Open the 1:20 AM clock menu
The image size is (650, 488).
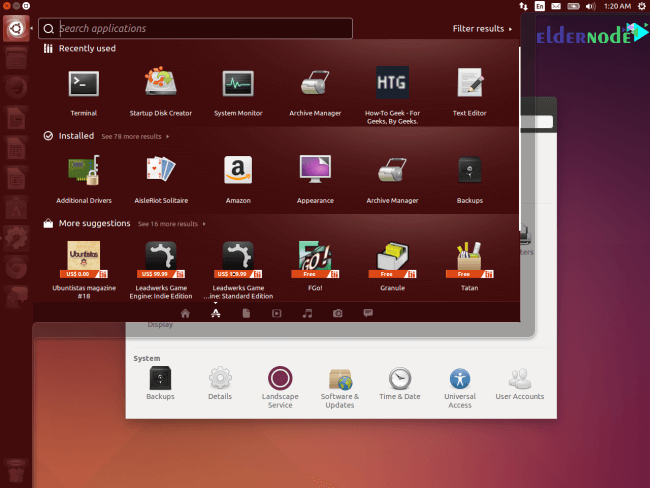pos(617,6)
